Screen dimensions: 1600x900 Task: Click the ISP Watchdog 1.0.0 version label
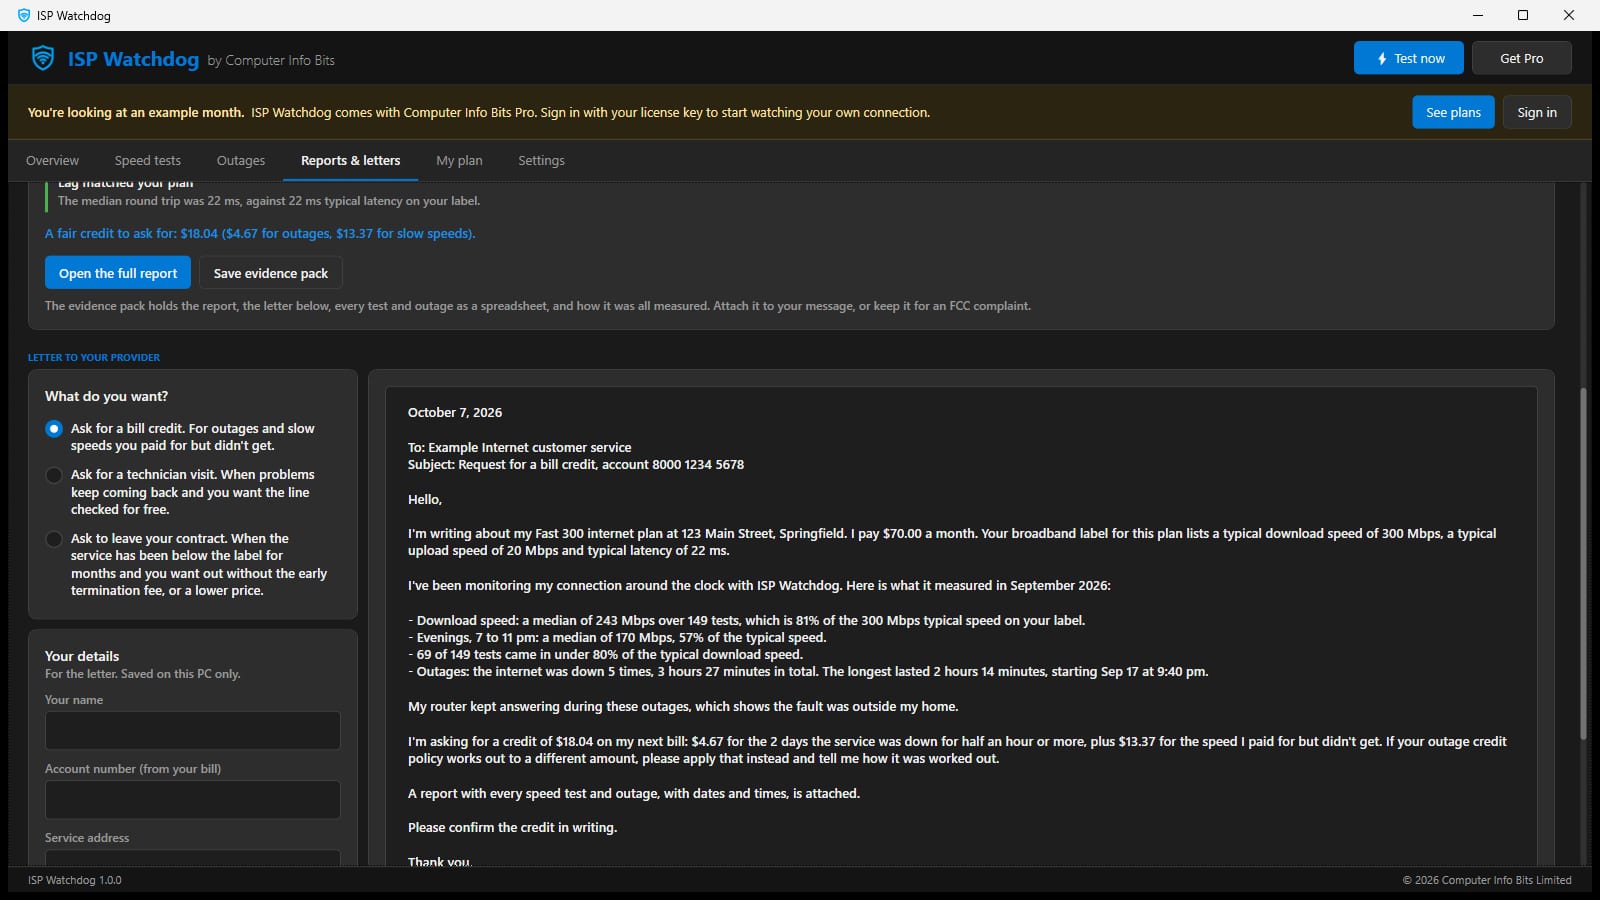point(75,880)
